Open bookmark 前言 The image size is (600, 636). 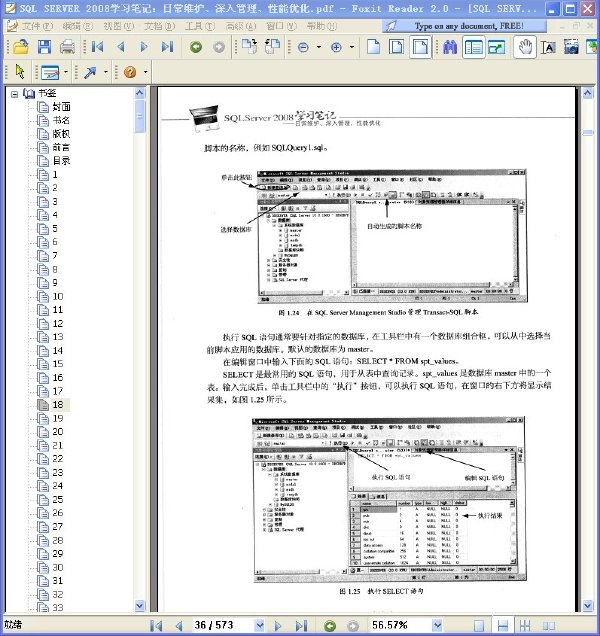pos(61,147)
